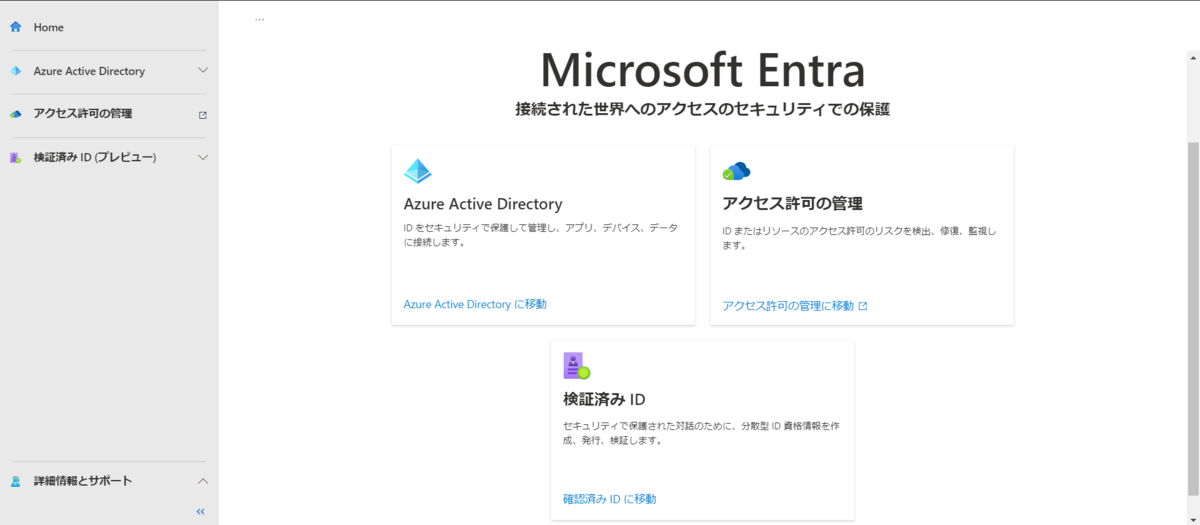Click the 検証済み ID card badge icon
Viewport: 1200px width, 525px height.
pyautogui.click(x=576, y=366)
